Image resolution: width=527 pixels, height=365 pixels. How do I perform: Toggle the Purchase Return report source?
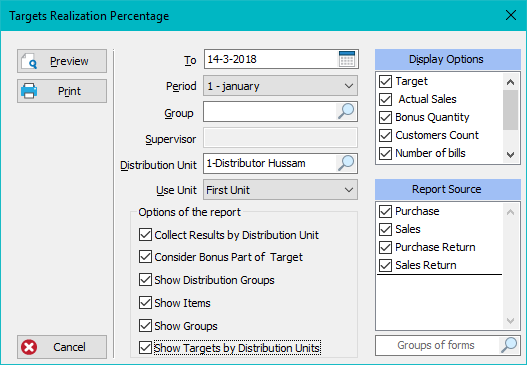click(x=386, y=247)
